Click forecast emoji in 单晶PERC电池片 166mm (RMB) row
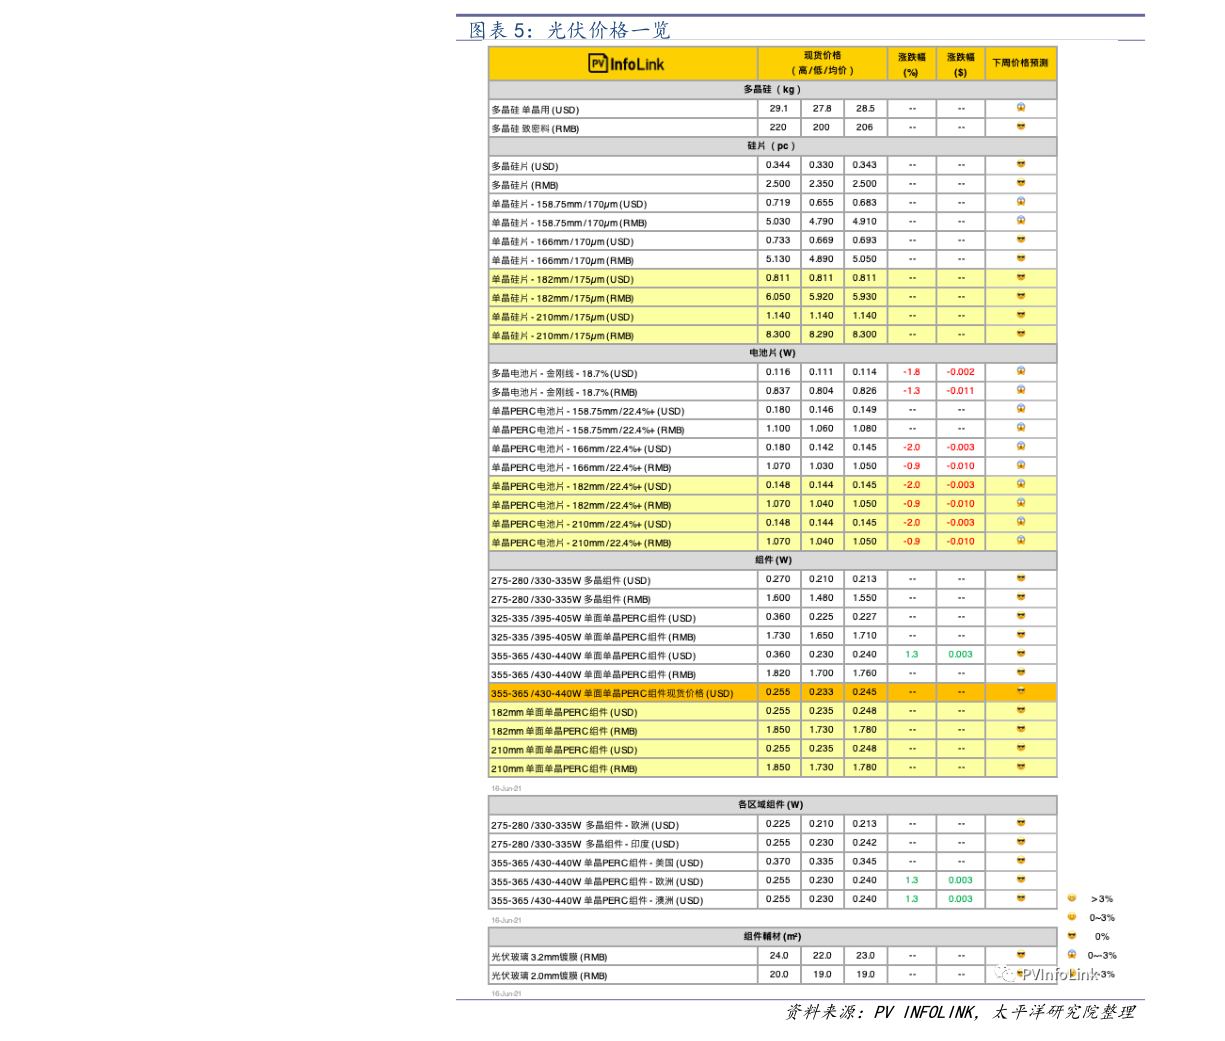The width and height of the screenshot is (1225, 1041). click(x=1021, y=465)
